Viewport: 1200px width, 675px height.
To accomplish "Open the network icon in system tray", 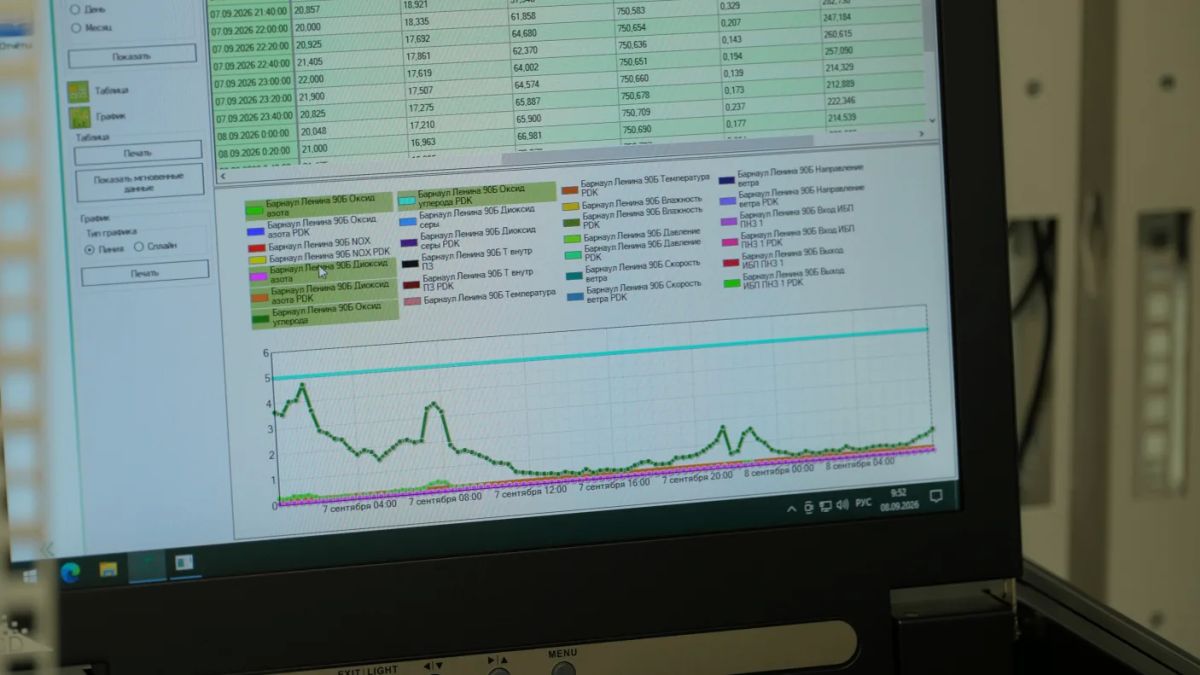I will (825, 505).
